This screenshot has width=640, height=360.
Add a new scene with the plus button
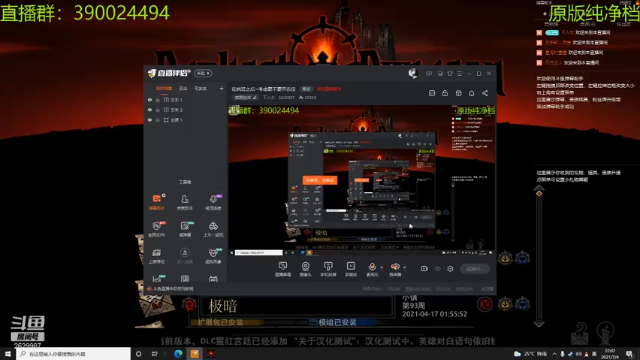221,88
